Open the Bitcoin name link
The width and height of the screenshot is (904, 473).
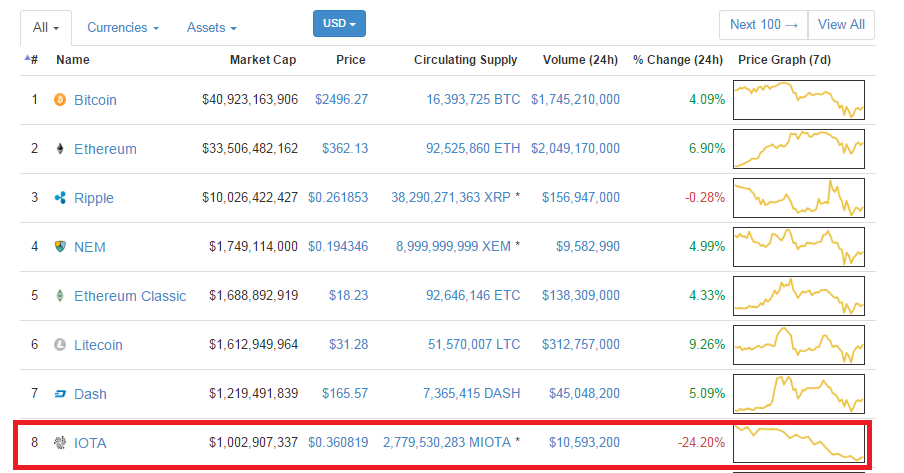(95, 100)
